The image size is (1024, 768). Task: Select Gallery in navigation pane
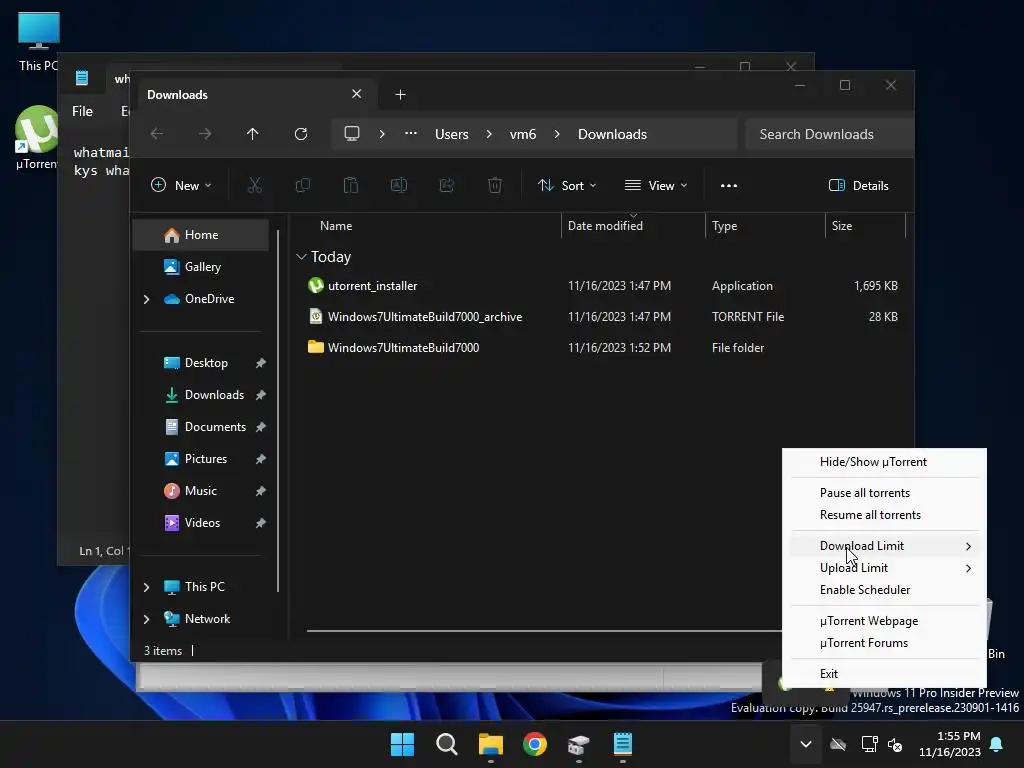(200, 267)
